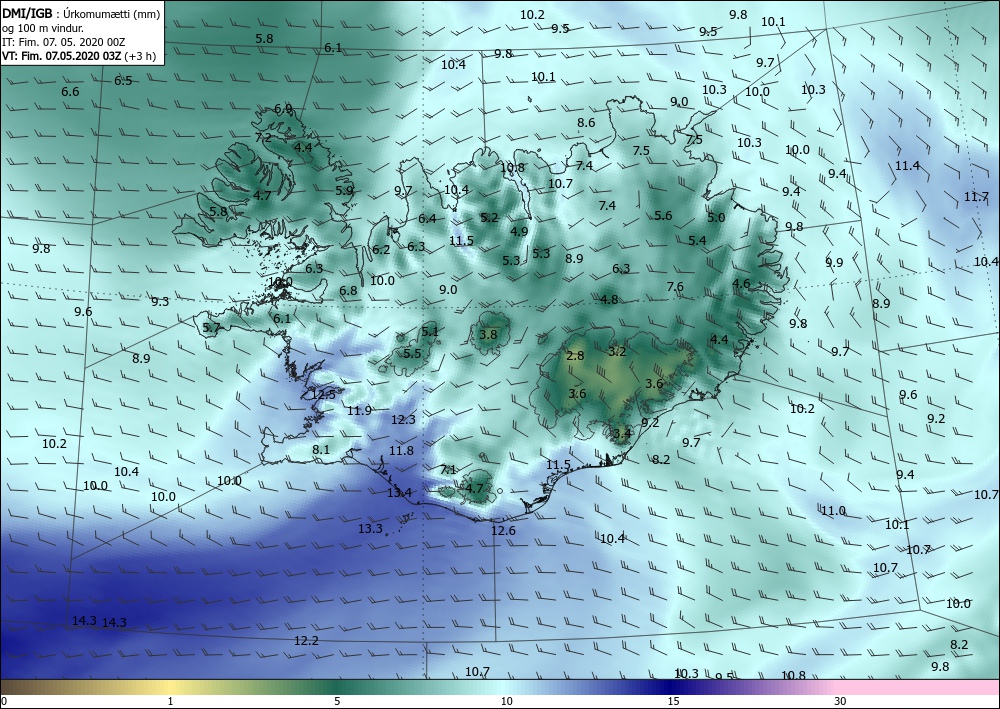
Task: Select the 5.6 map value
Action: 663,216
